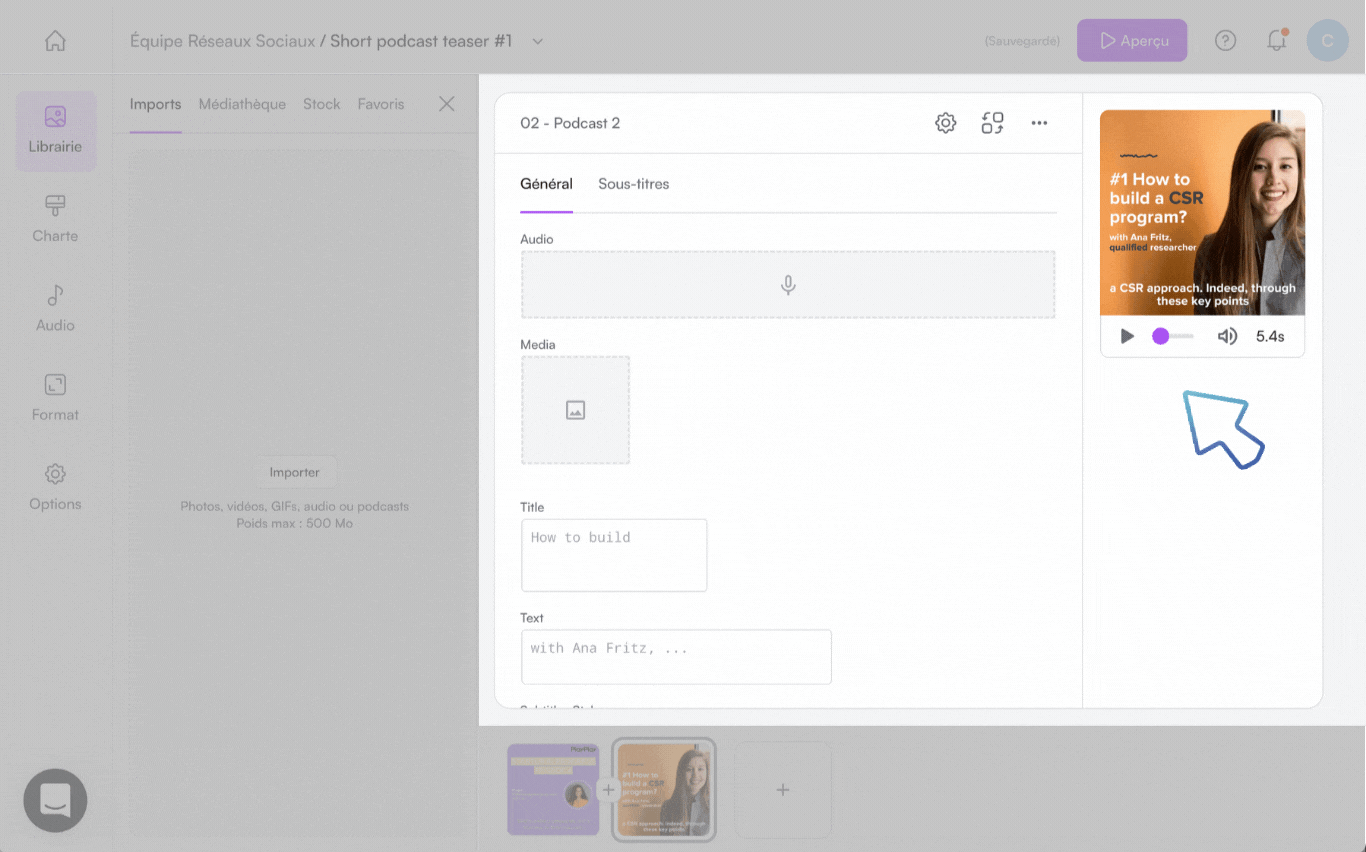Open the Options sidebar section
The height and width of the screenshot is (852, 1366).
pos(55,488)
